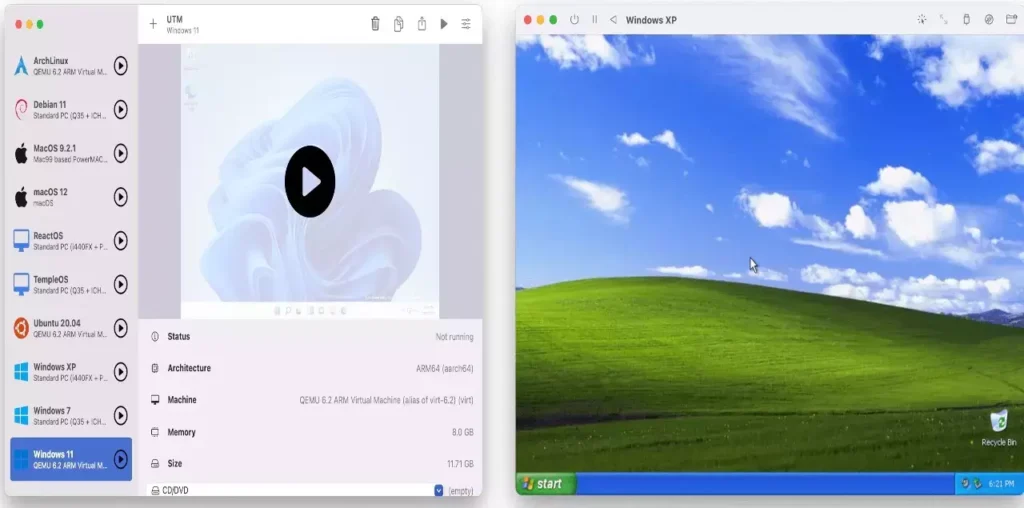Image resolution: width=1024 pixels, height=508 pixels.
Task: Start the MacOS 9.2.1 VM with its play button
Action: tap(120, 153)
